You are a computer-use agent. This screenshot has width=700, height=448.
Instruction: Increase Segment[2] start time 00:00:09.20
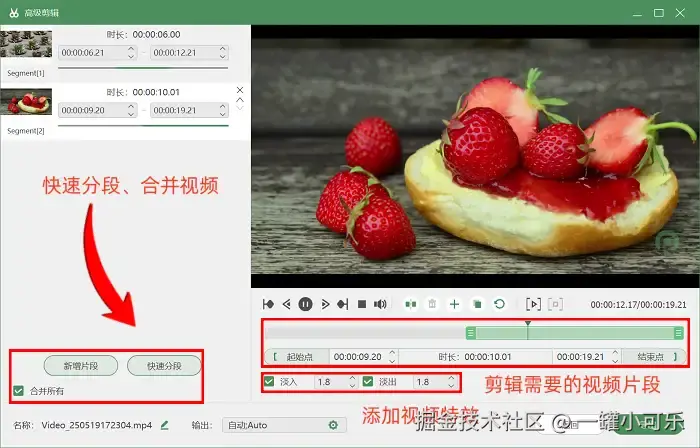click(131, 106)
